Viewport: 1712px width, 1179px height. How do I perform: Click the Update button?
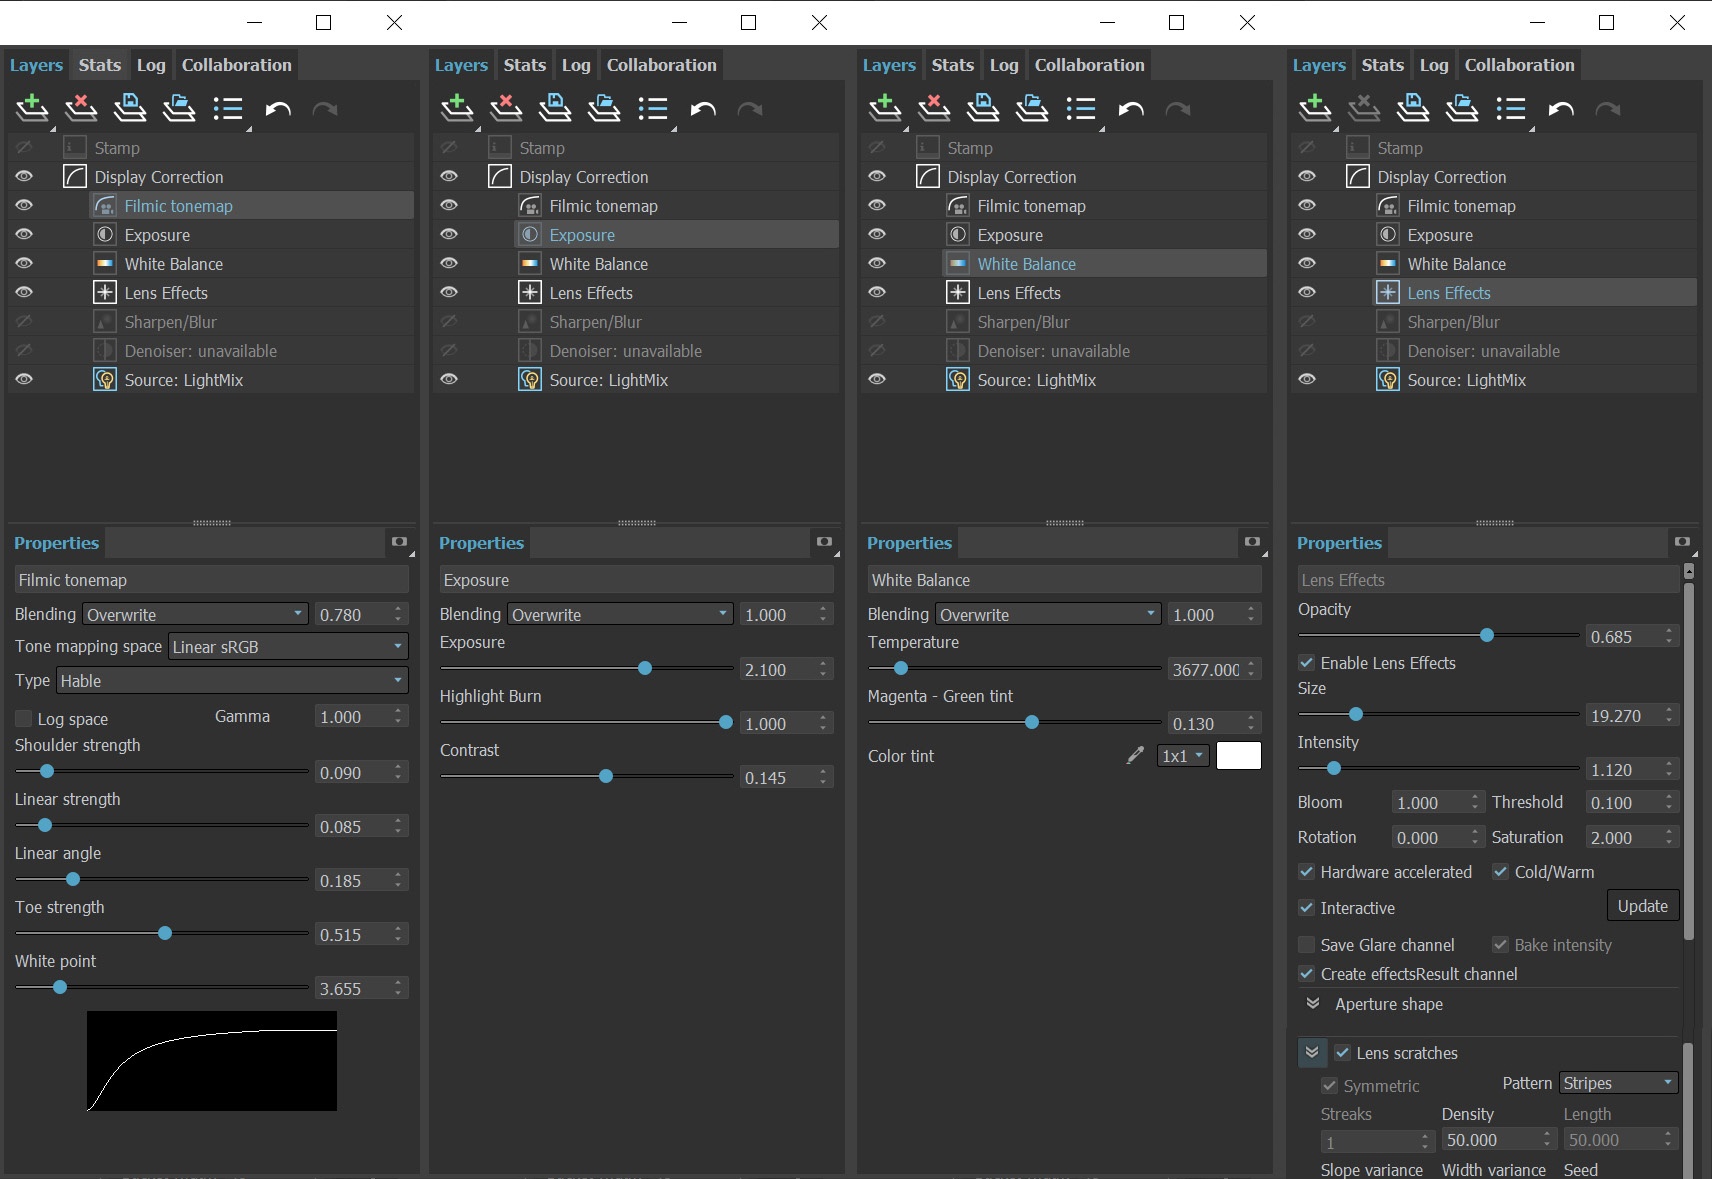[1643, 906]
